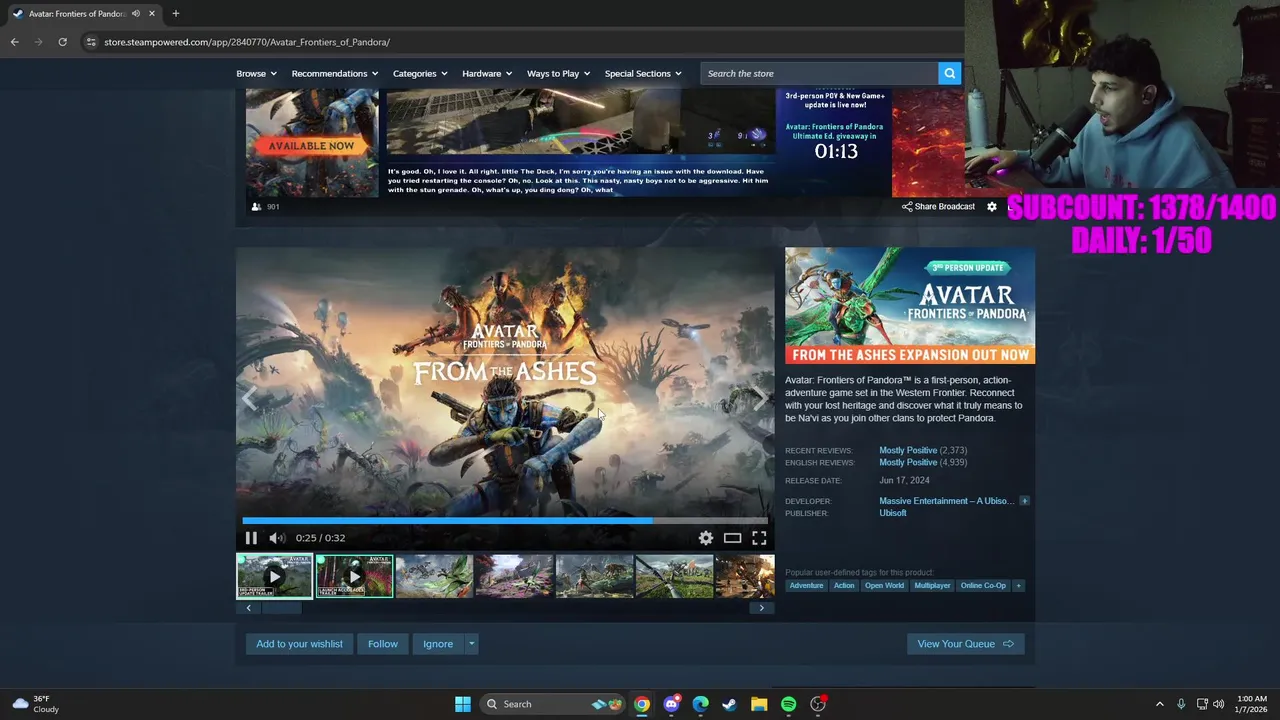The width and height of the screenshot is (1280, 720).
Task: Select the Multiplayer tag
Action: (x=932, y=586)
